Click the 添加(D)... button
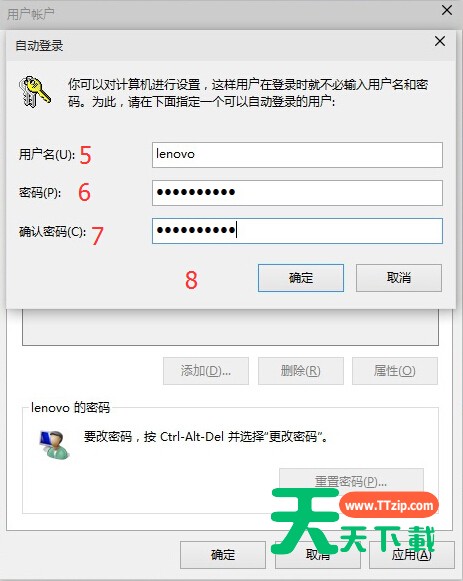The width and height of the screenshot is (463, 581). click(x=206, y=371)
